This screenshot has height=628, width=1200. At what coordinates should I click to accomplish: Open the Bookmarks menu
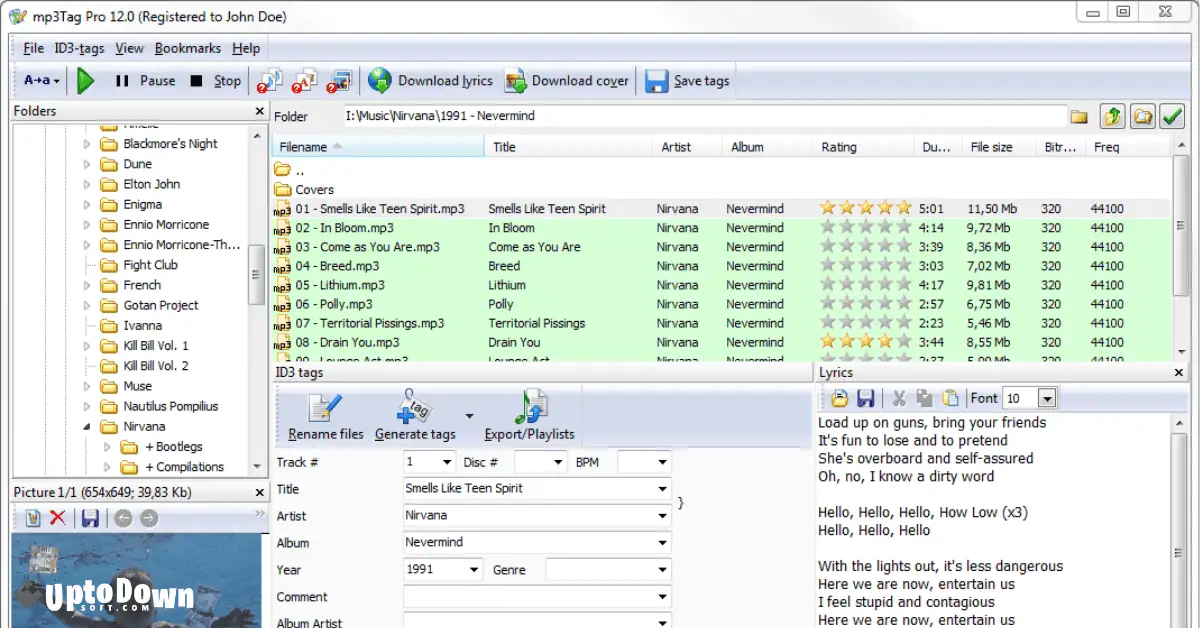click(x=187, y=48)
